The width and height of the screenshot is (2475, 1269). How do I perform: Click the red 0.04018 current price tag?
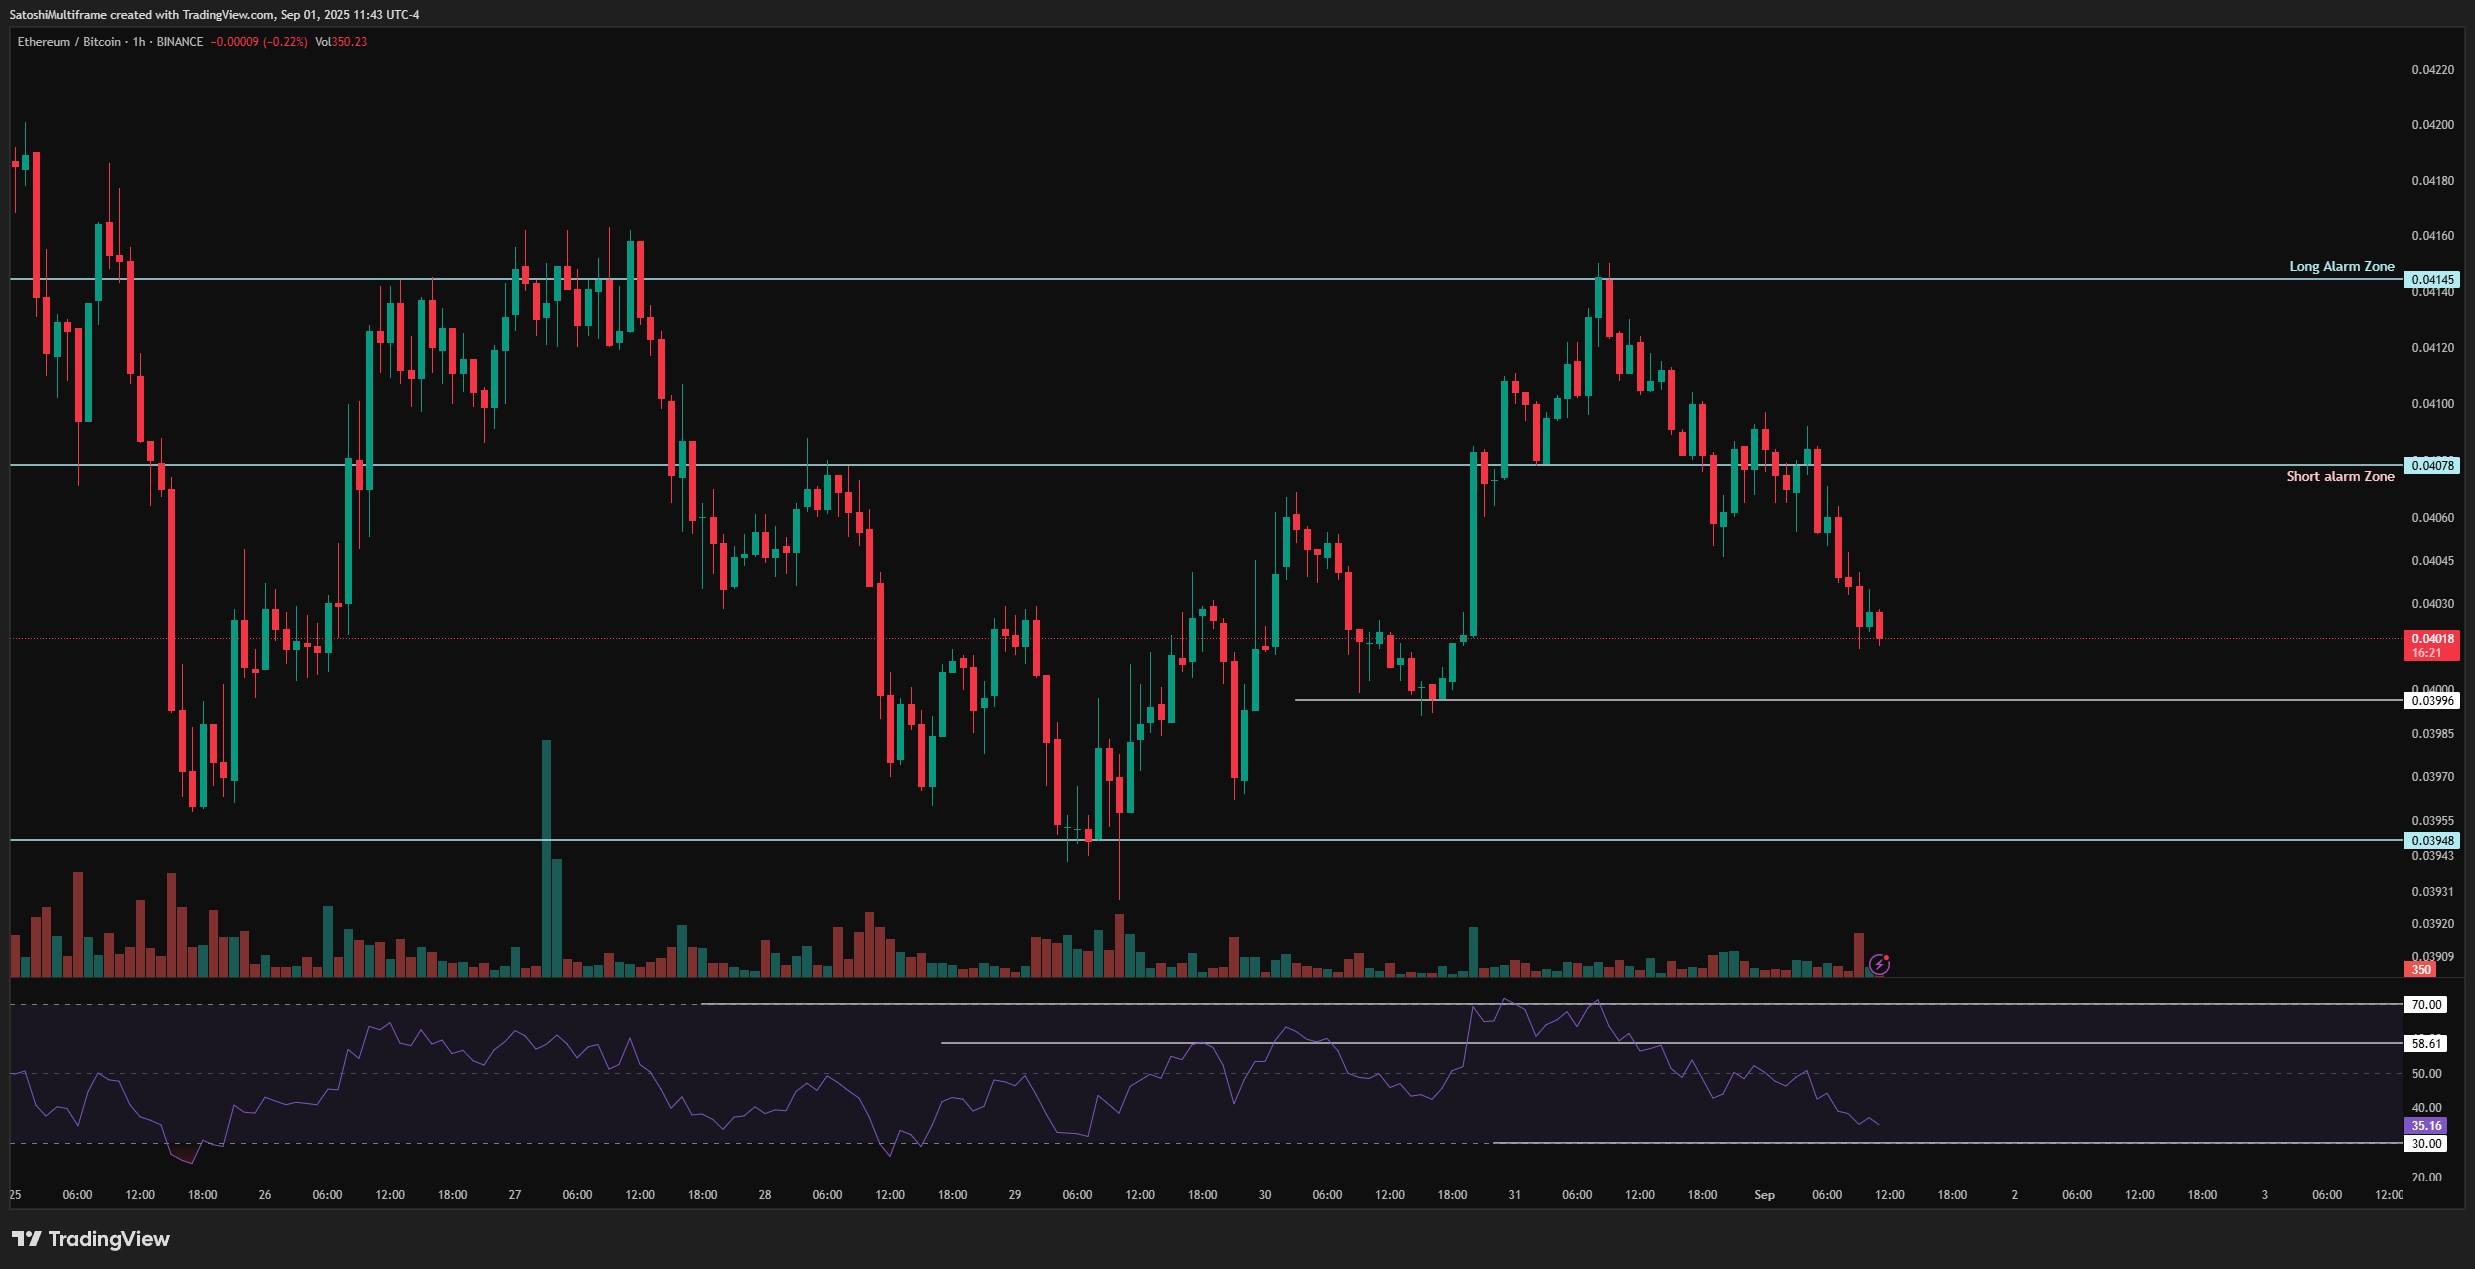point(2432,638)
